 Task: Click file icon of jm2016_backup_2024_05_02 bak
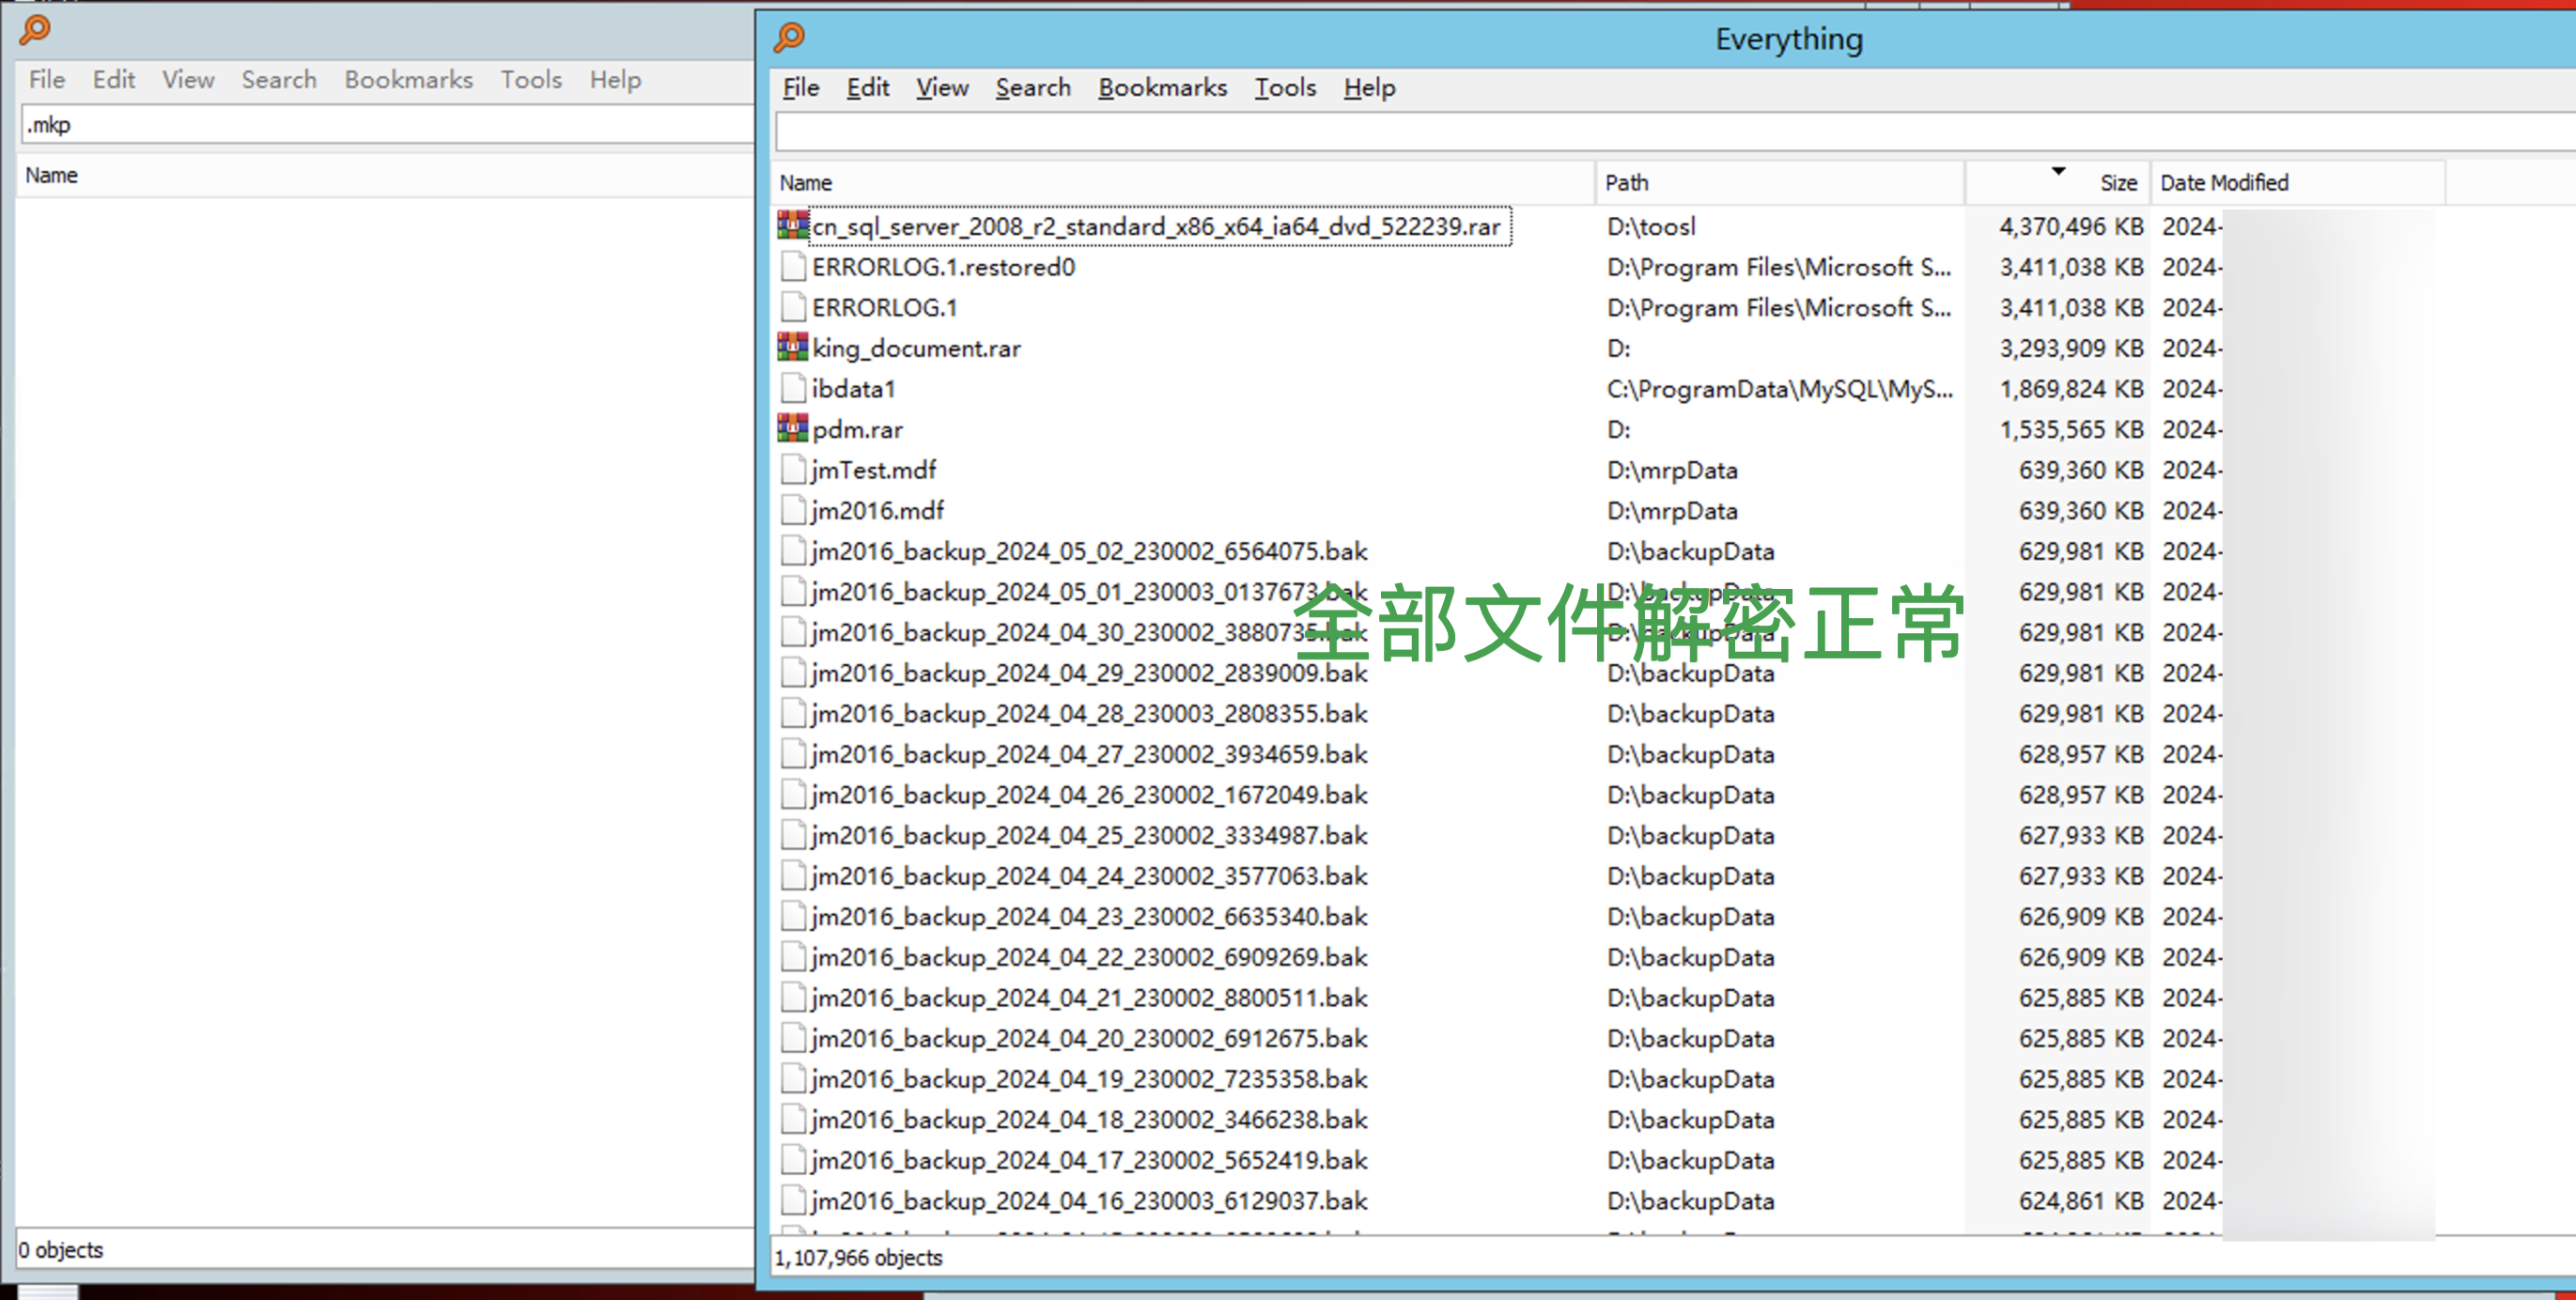click(793, 551)
